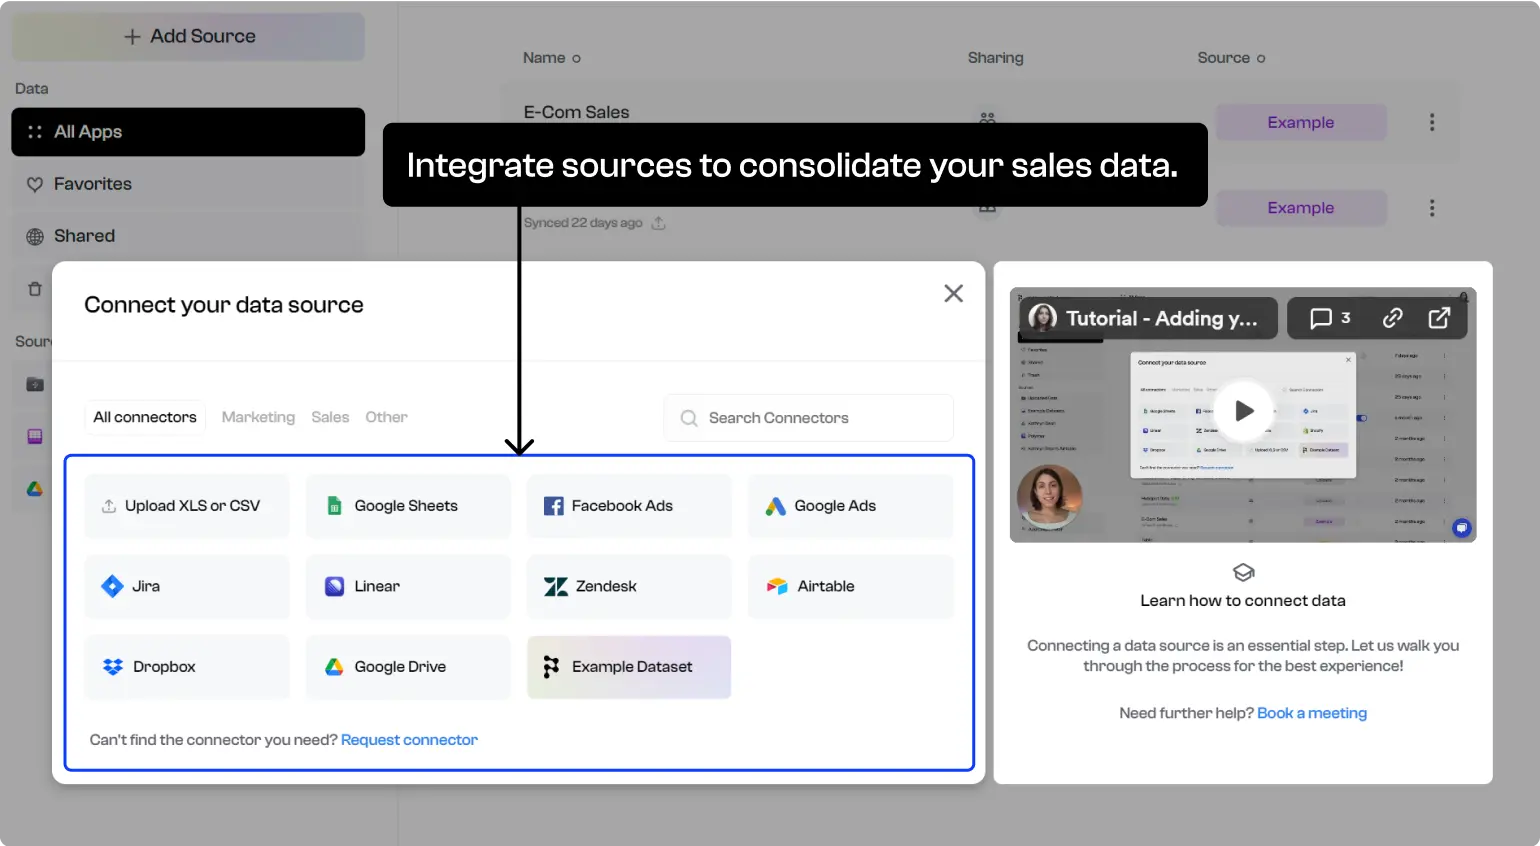Open options menu for second Example row

[x=1432, y=208]
